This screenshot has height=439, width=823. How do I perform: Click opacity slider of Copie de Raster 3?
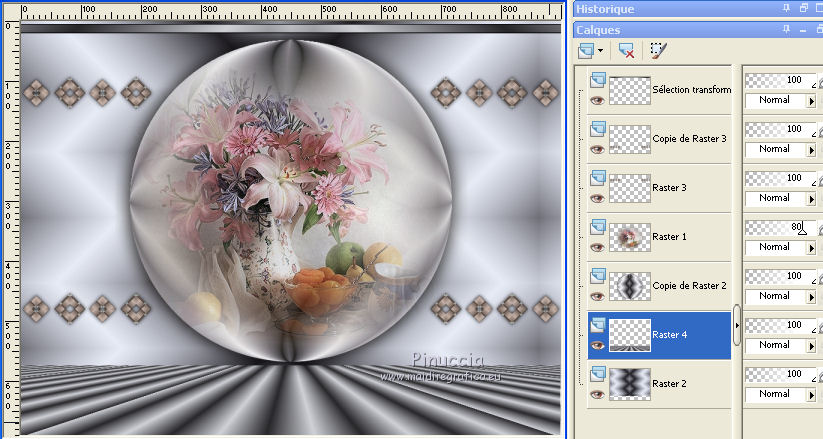coord(780,129)
